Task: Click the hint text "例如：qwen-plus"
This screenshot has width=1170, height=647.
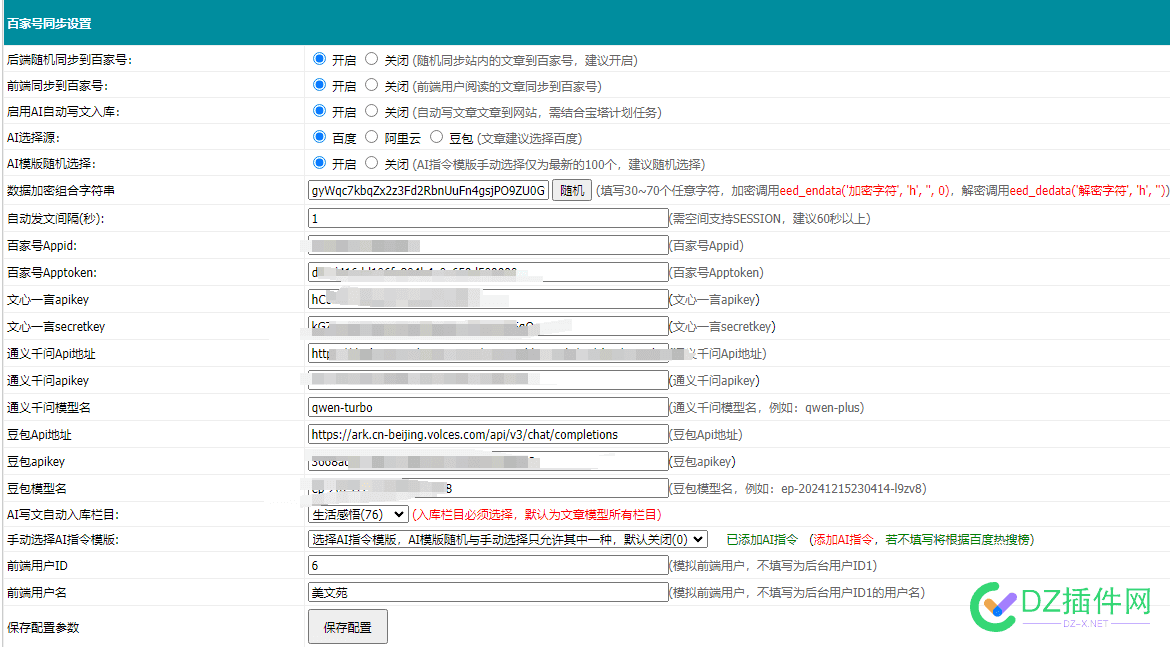Action: point(816,407)
